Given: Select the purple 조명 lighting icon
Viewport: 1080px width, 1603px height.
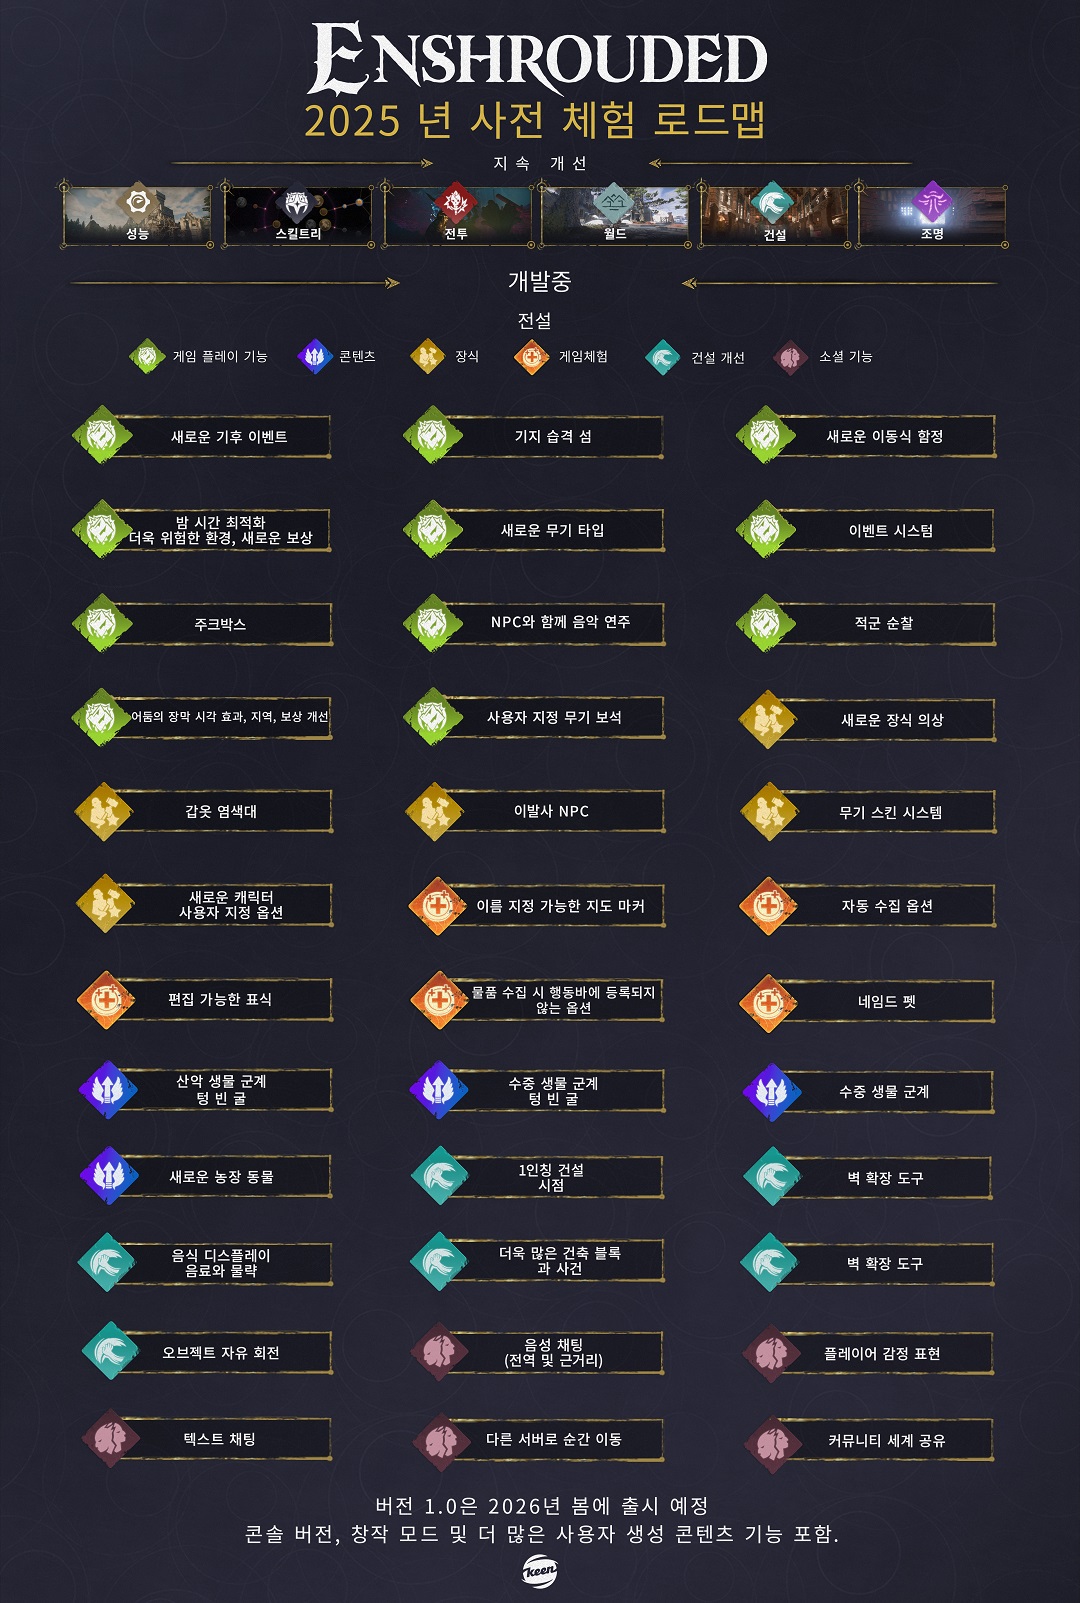Looking at the screenshot, I should point(932,203).
